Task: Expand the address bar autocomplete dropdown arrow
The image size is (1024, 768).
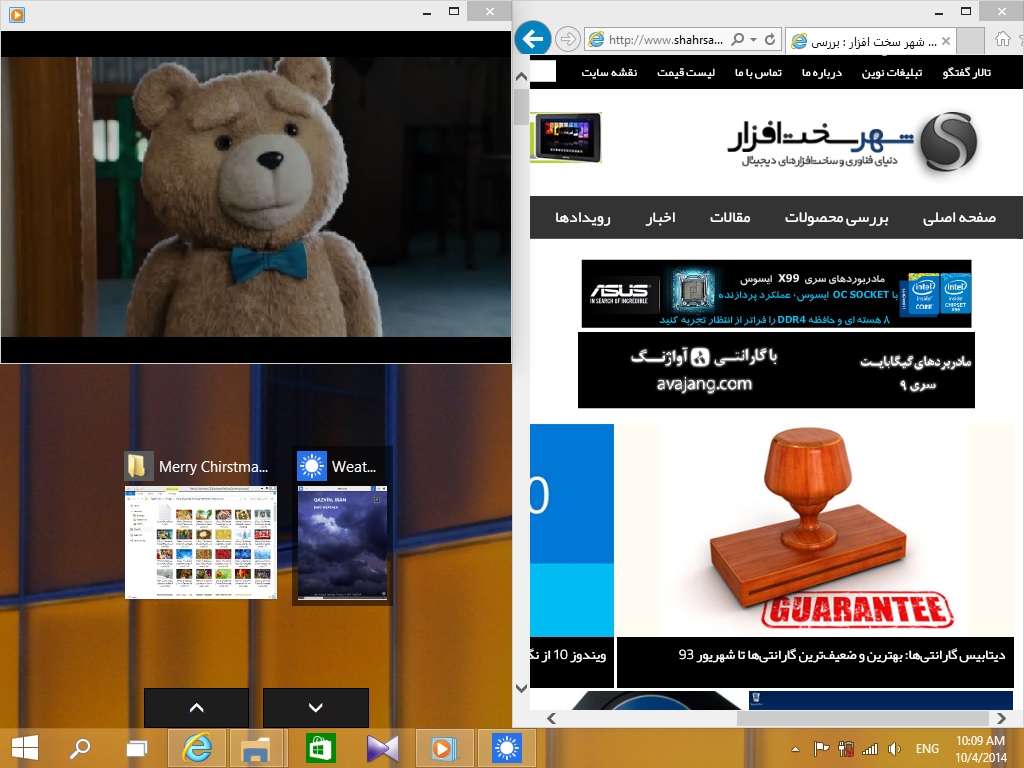Action: coord(754,39)
